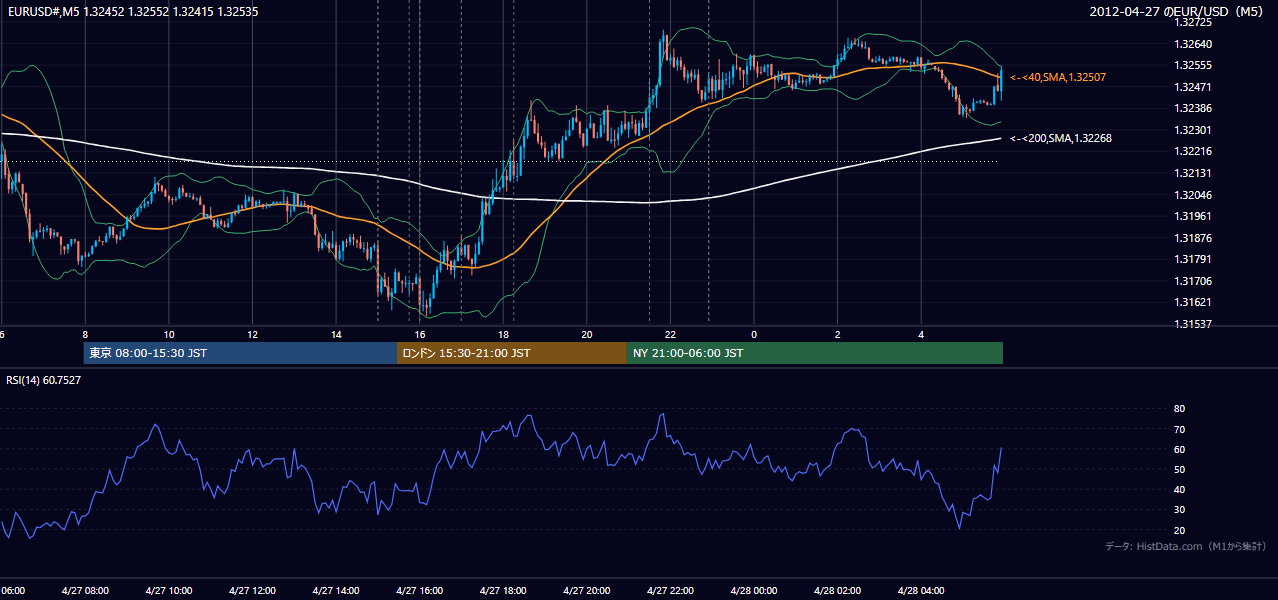Click hour marker 8 under the price chart
1278x600 pixels.
point(85,334)
